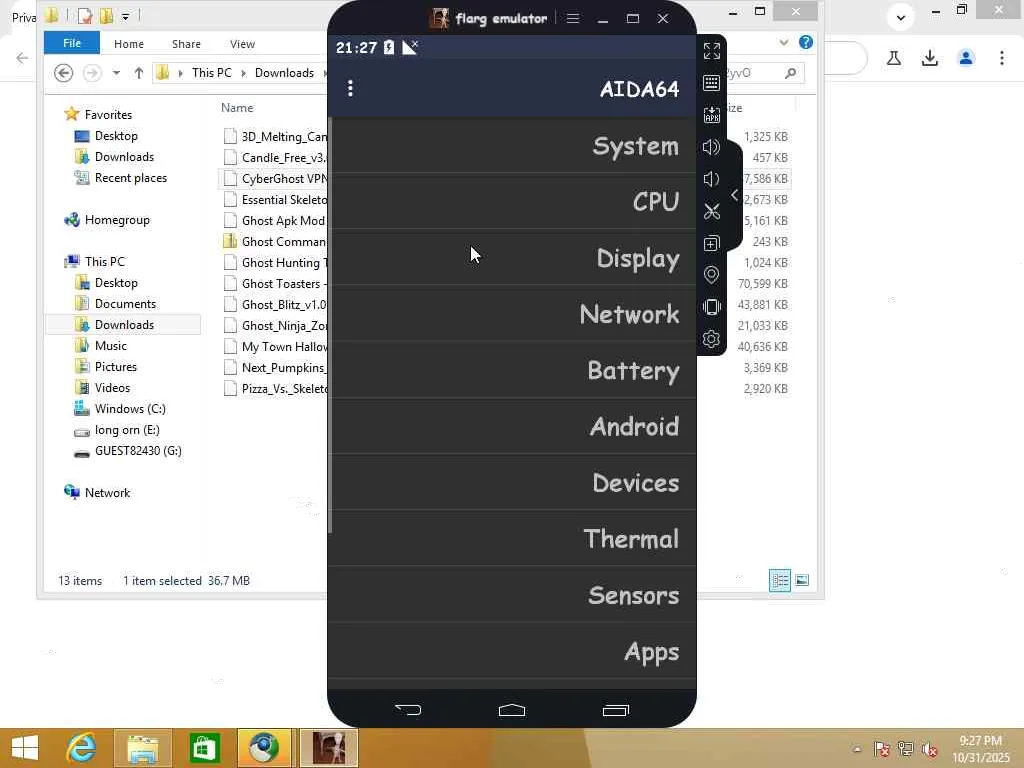Click the install APK icon in emulator sidebar

[712, 115]
